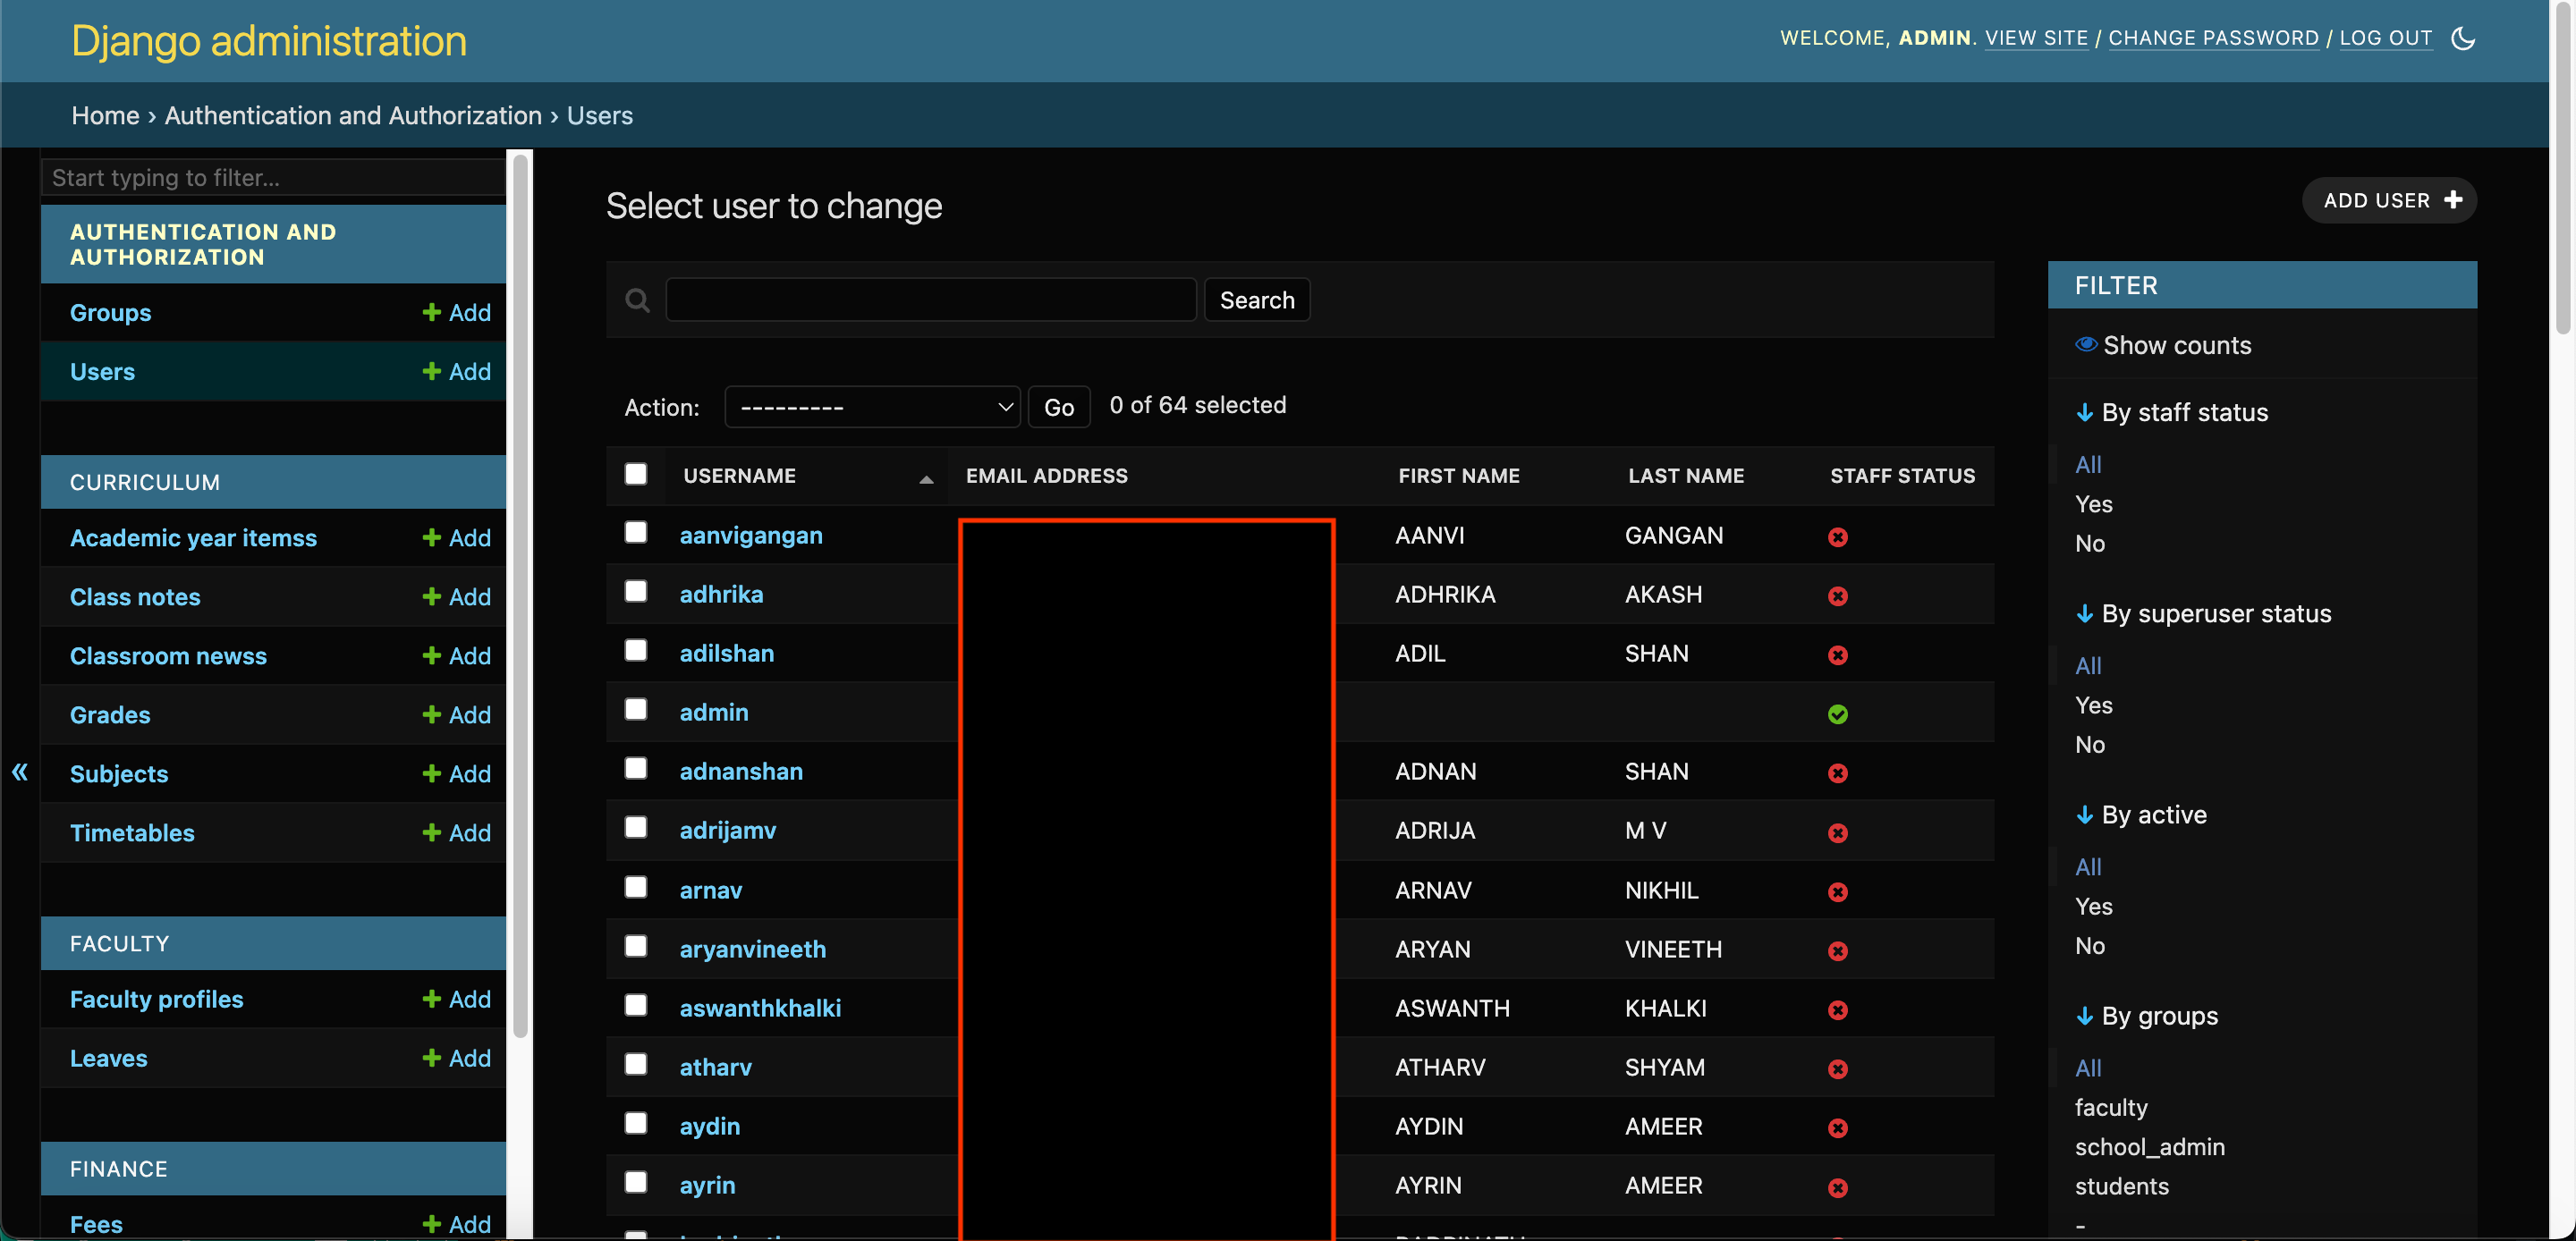Click the Search button
This screenshot has width=2576, height=1241.
pyautogui.click(x=1256, y=300)
